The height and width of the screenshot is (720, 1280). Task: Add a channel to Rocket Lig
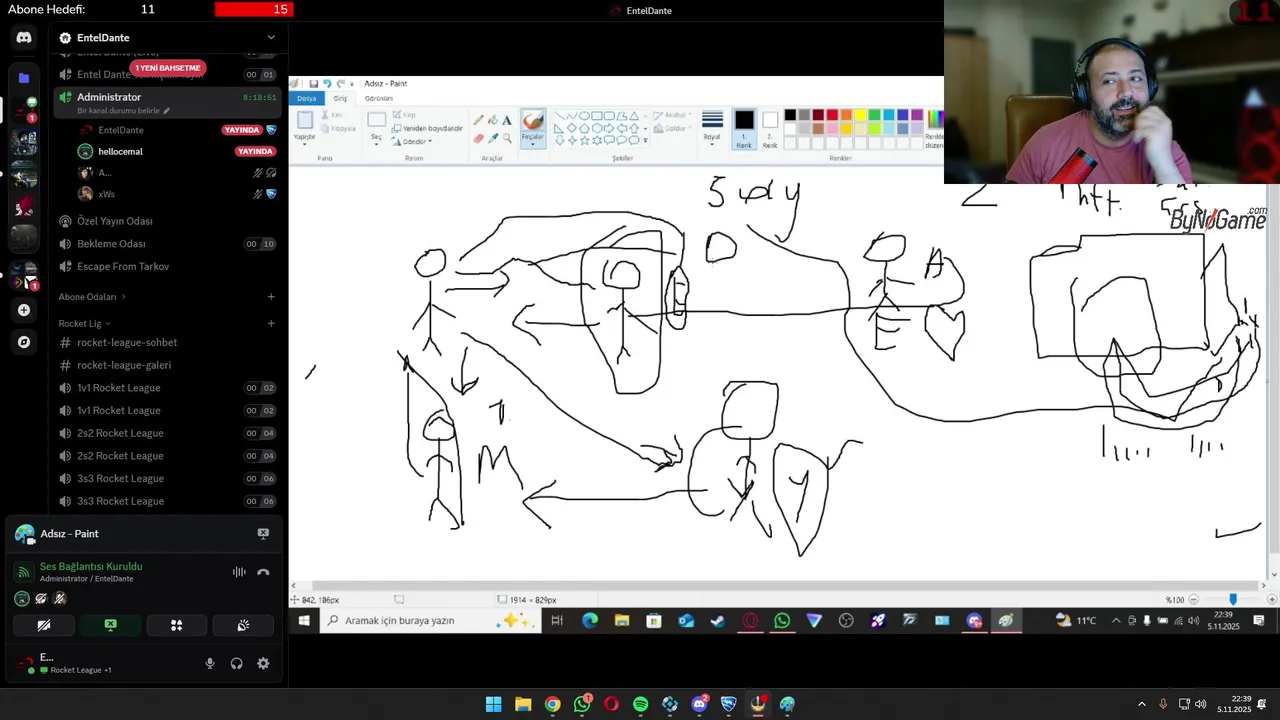271,324
